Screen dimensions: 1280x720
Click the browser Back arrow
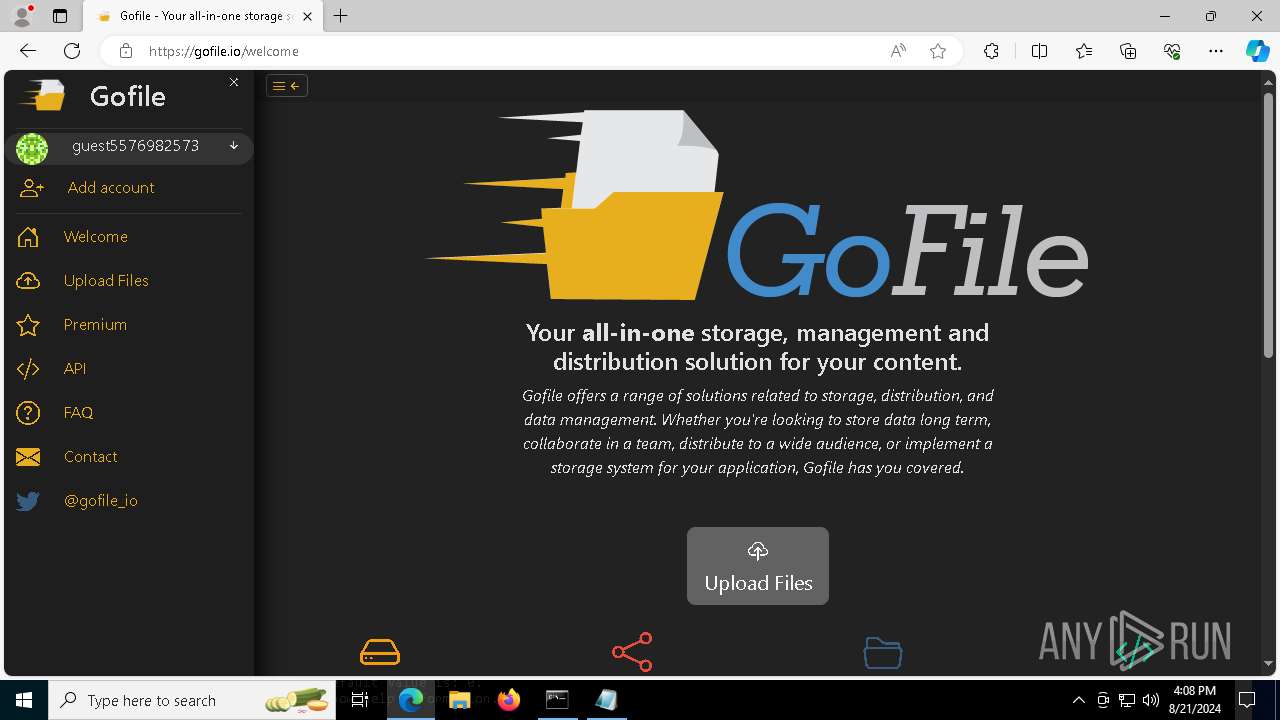[28, 51]
